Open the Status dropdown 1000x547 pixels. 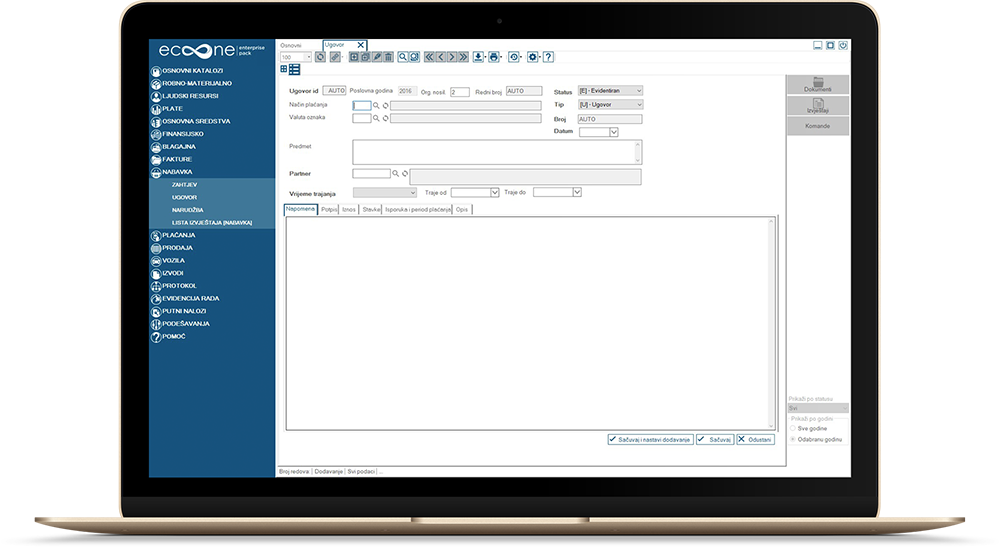pyautogui.click(x=610, y=91)
